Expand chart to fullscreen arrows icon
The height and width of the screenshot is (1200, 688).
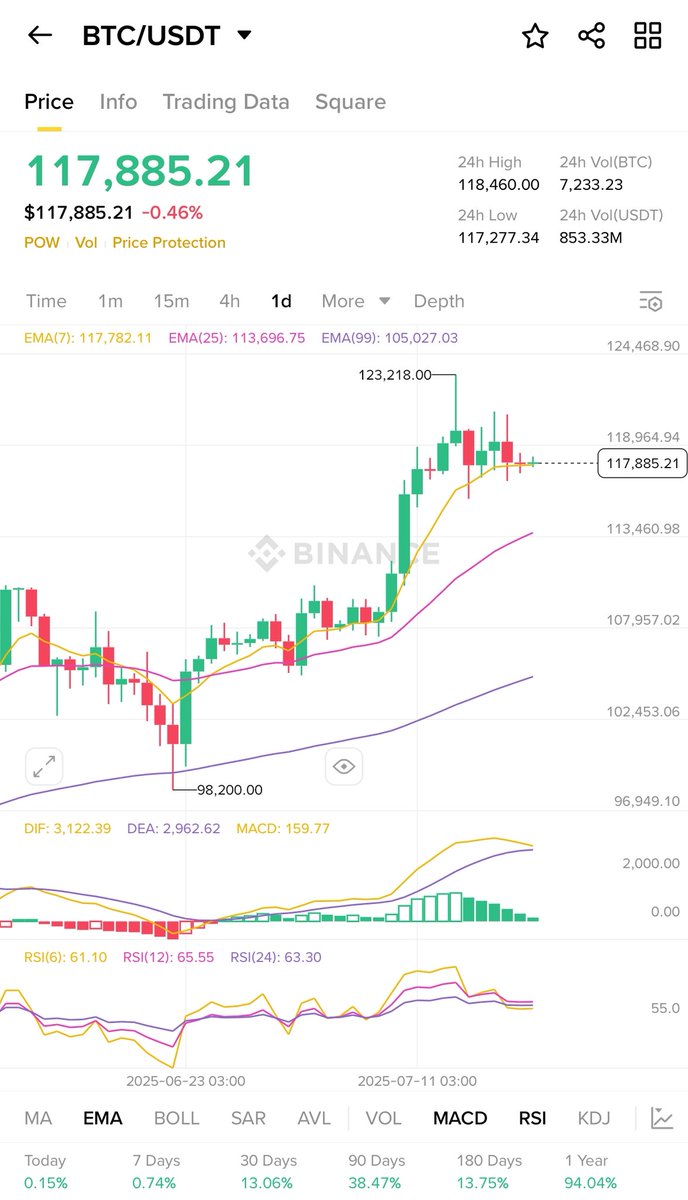tap(44, 767)
